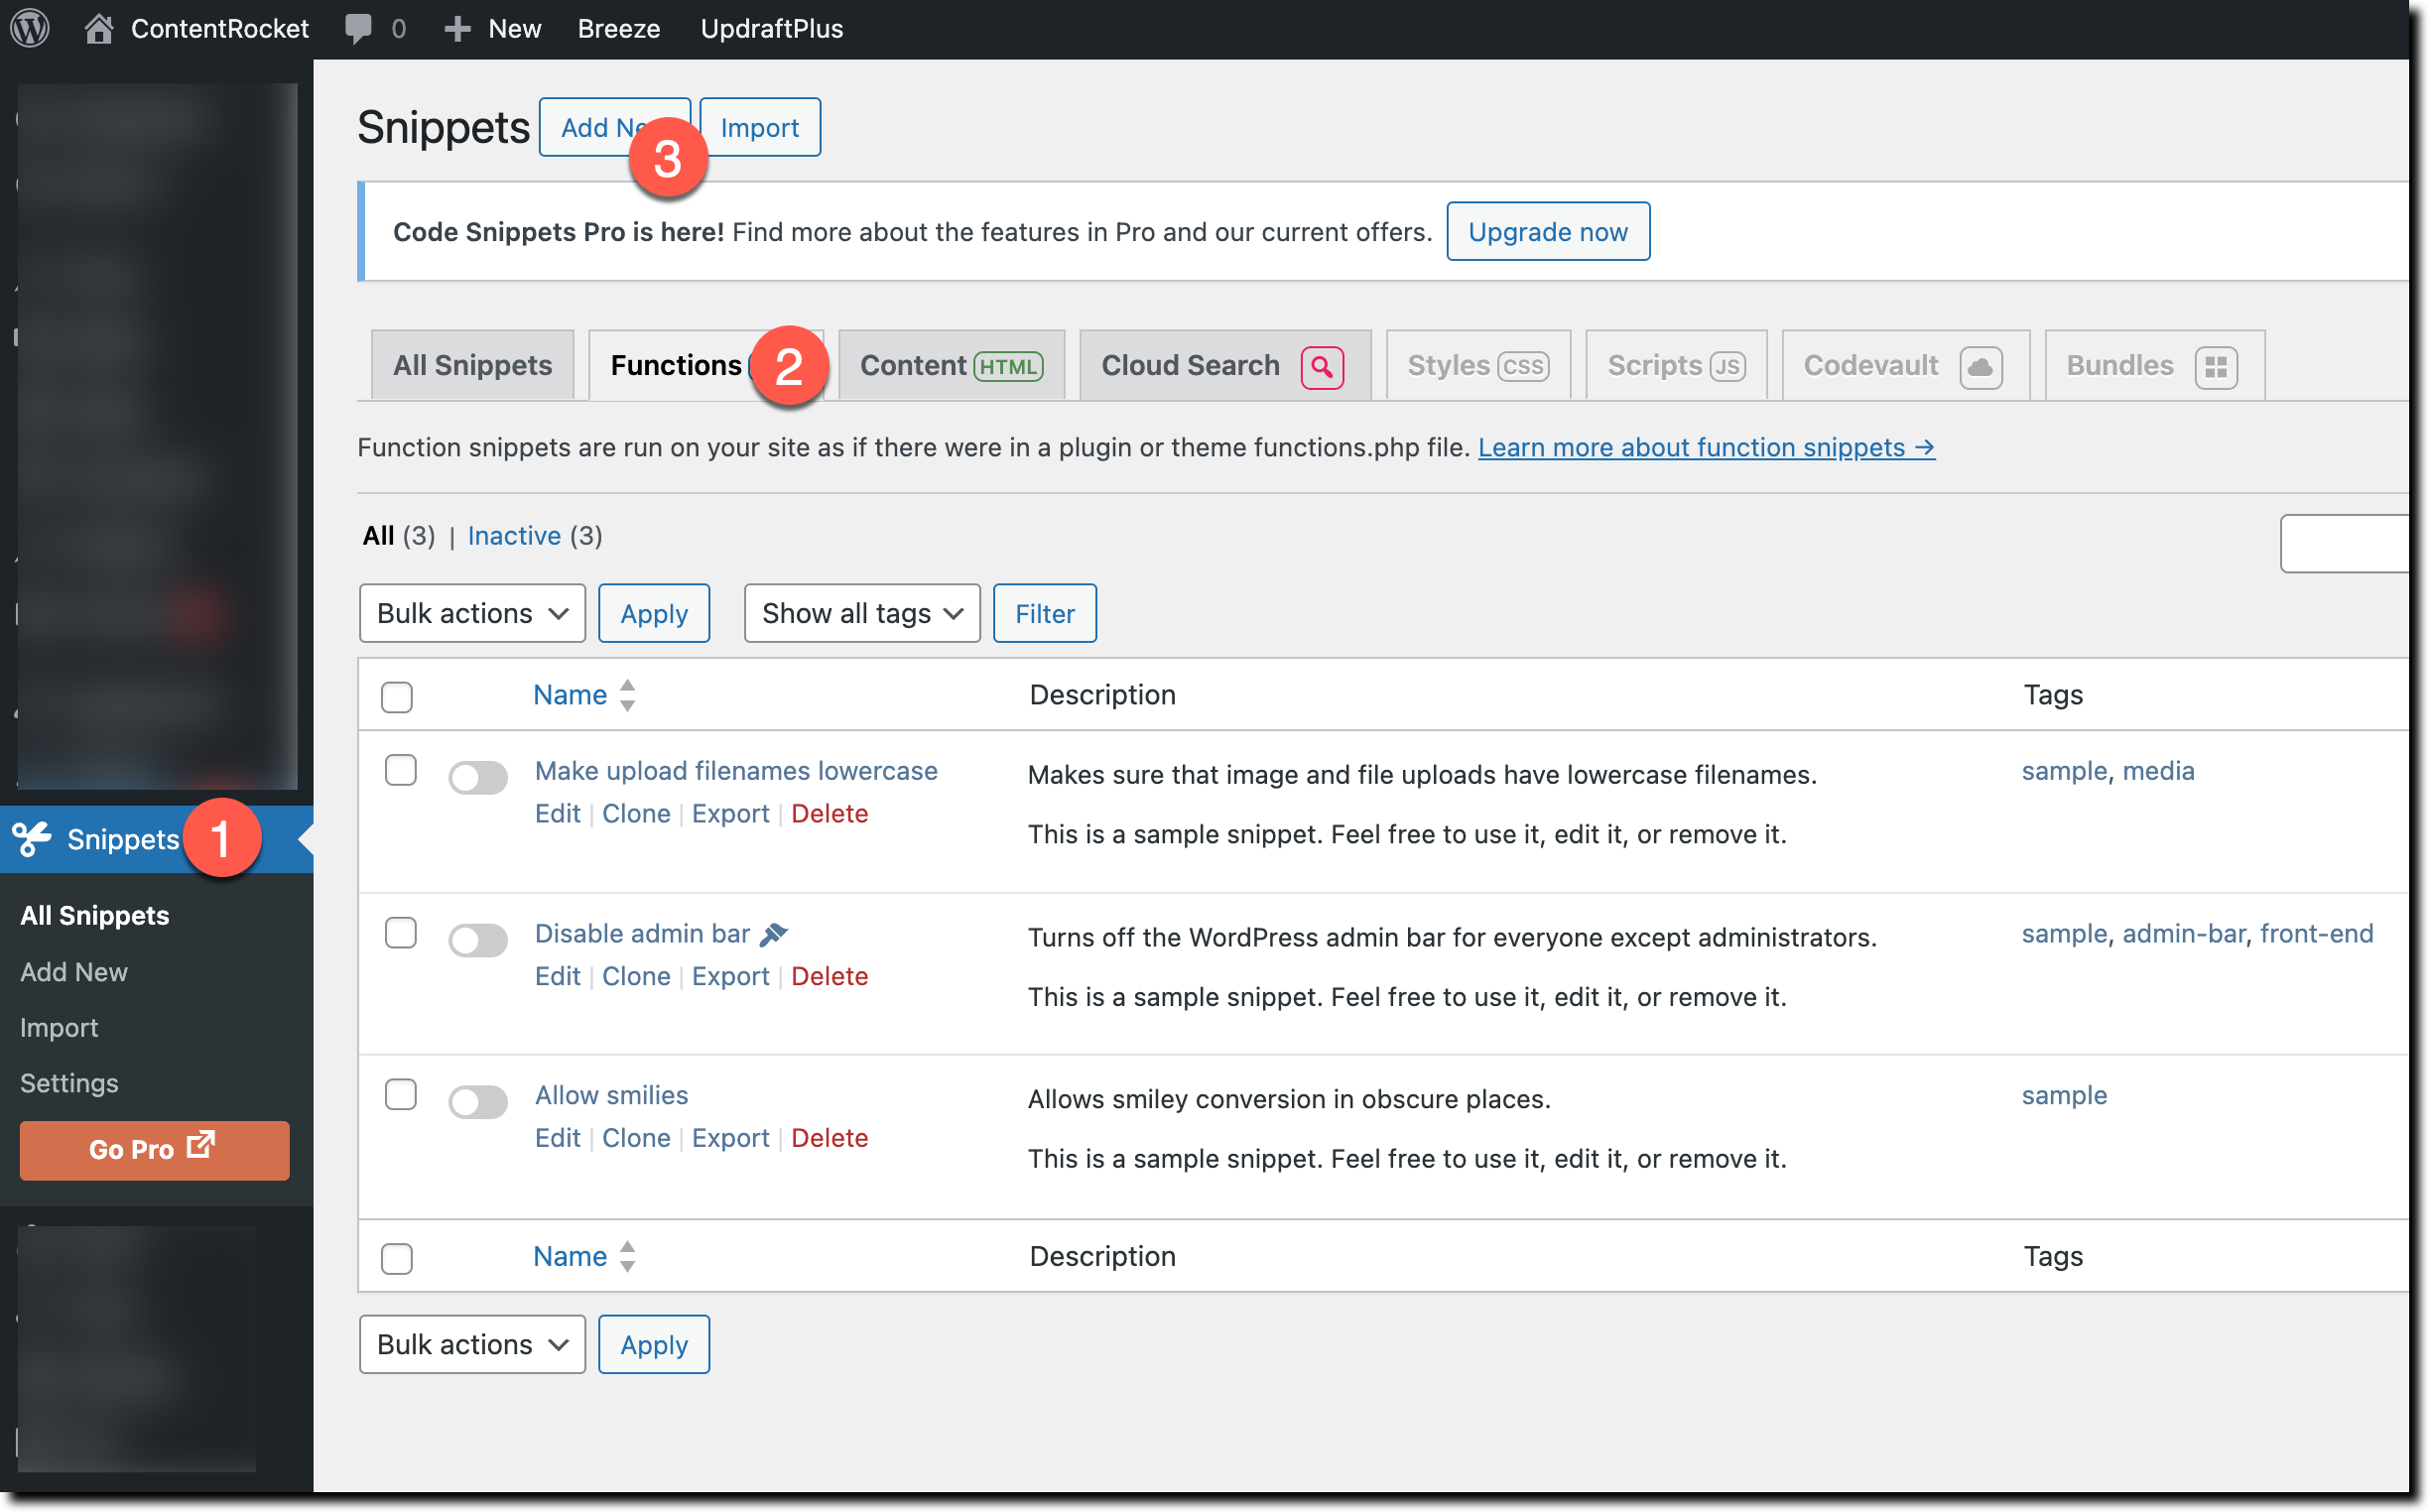
Task: Activate the Allow smilies toggle
Action: (x=478, y=1102)
